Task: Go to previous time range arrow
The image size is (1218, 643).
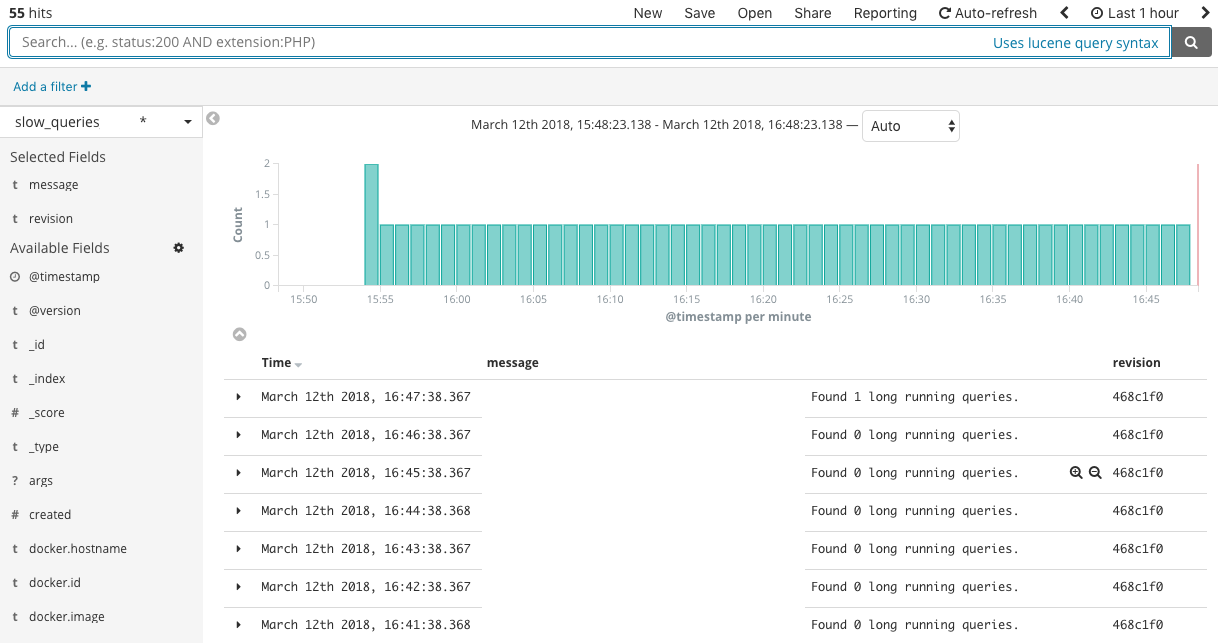Action: 1064,13
